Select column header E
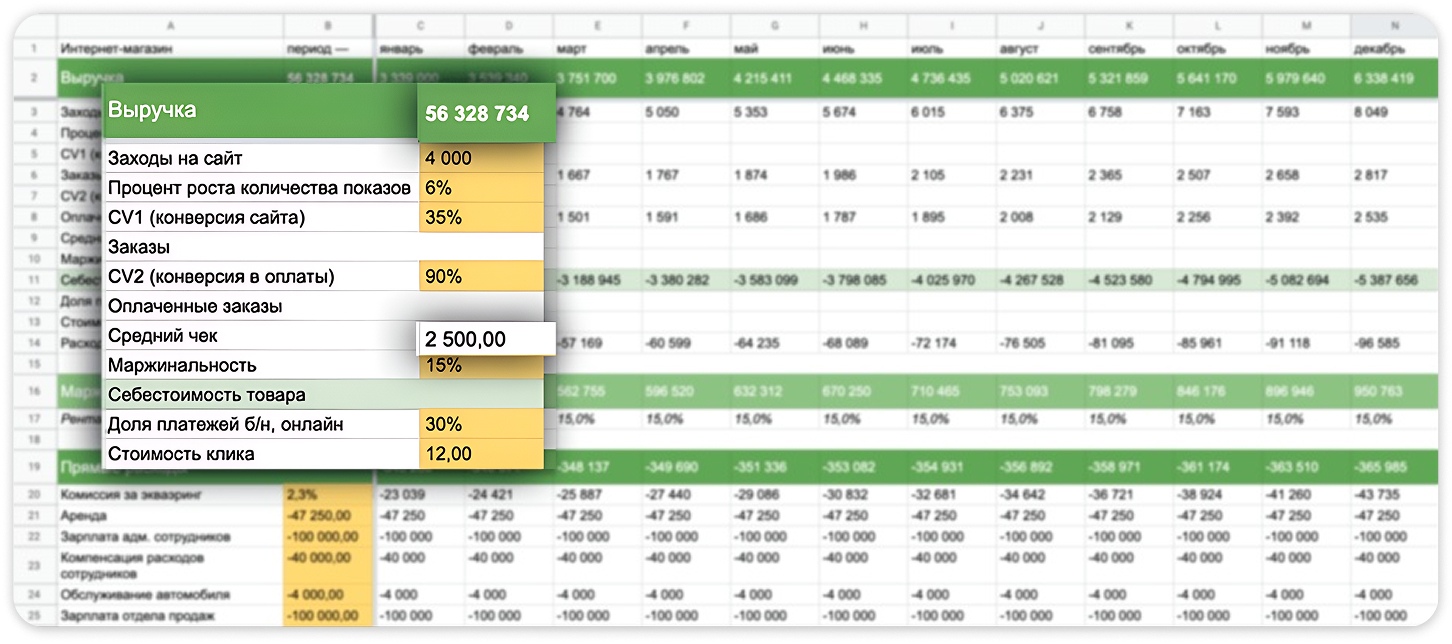Screen dimensions: 1452x644 coord(597,26)
